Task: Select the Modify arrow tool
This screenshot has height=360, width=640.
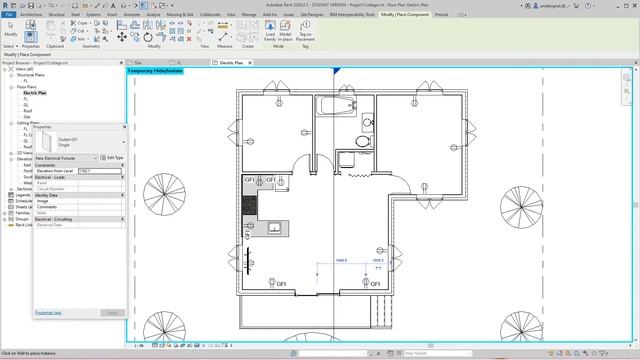Action: click(x=11, y=29)
